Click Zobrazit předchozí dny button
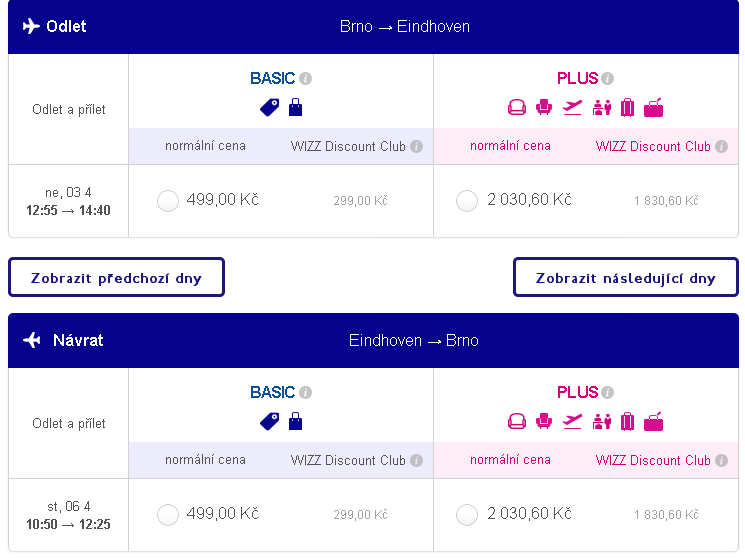 (x=116, y=277)
